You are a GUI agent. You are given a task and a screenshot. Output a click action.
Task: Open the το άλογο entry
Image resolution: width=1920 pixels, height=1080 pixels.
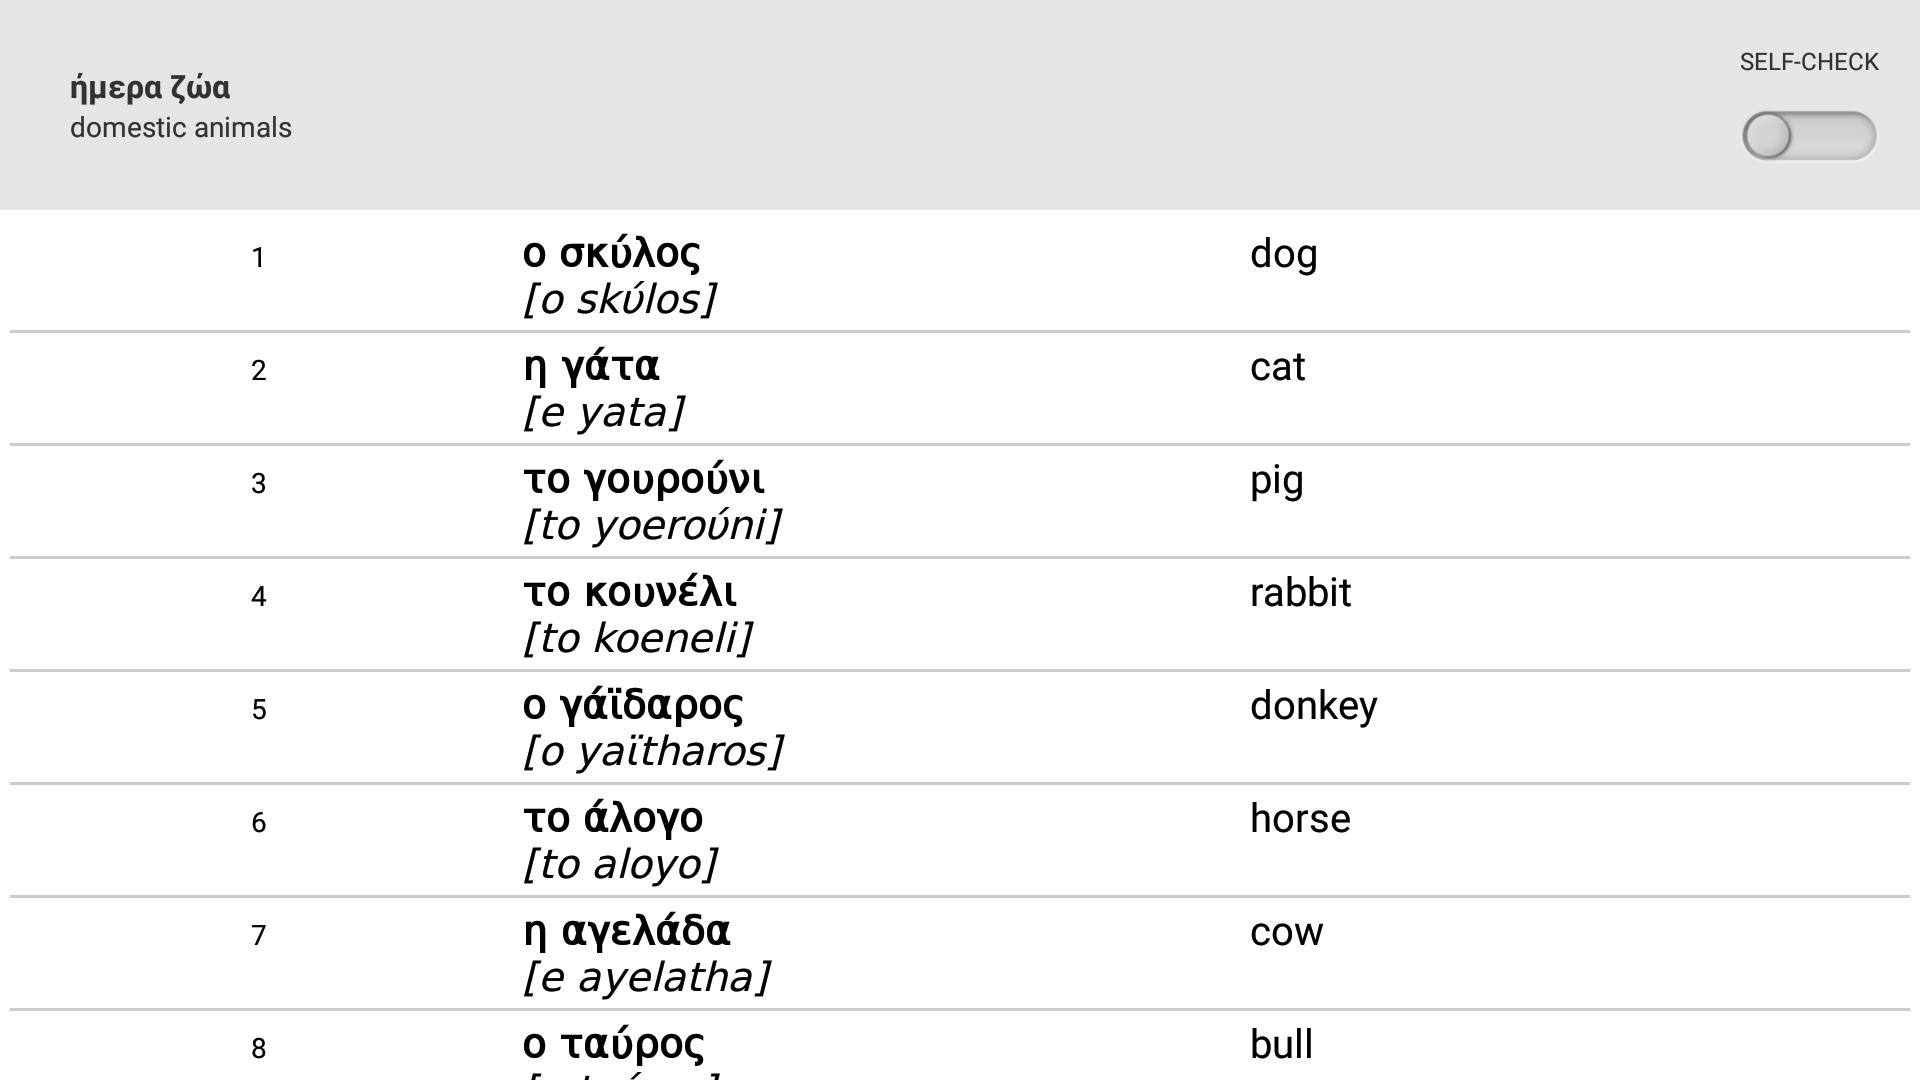pyautogui.click(x=613, y=818)
